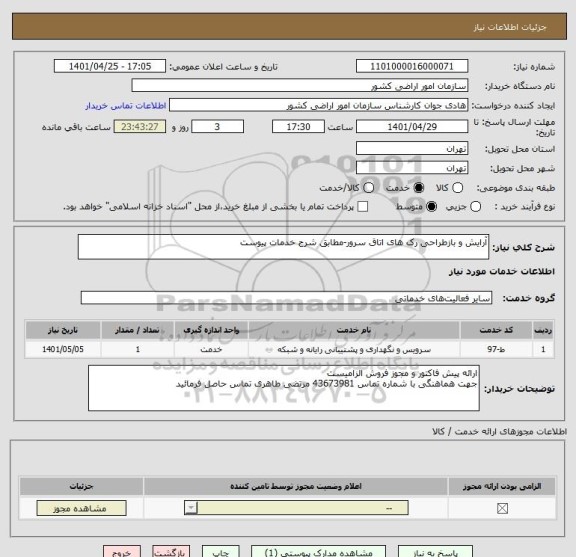
Task: Choose the متوسط purchase type radio
Action: click(x=431, y=206)
